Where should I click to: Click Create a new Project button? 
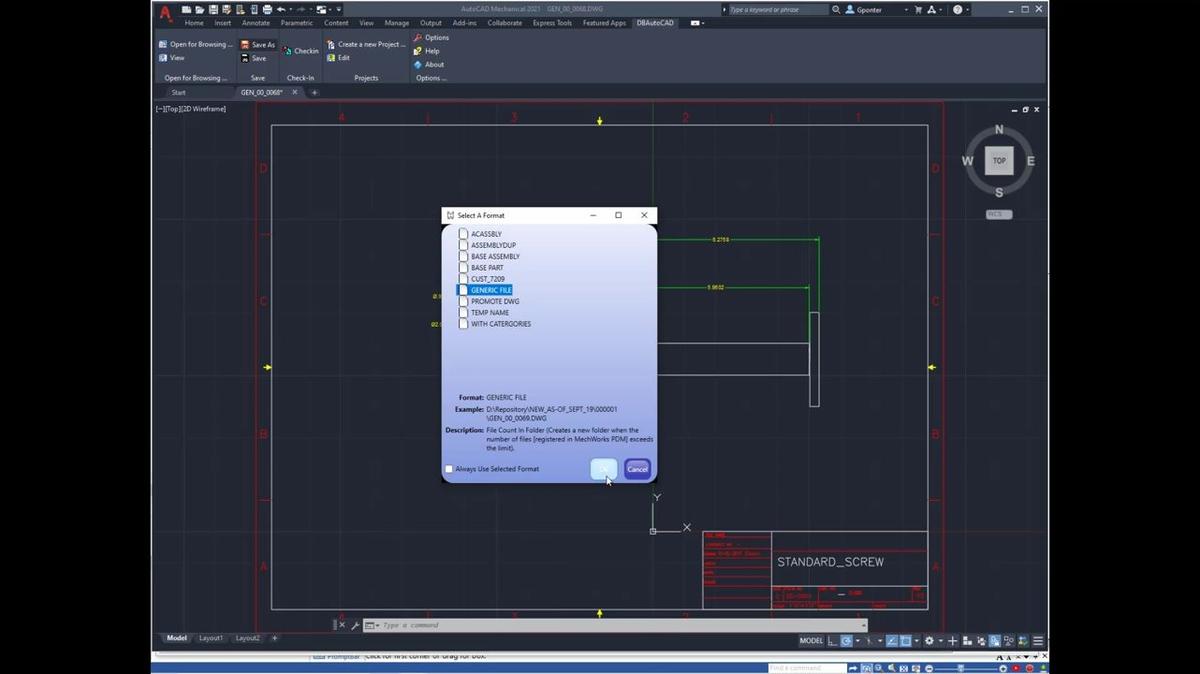(366, 44)
